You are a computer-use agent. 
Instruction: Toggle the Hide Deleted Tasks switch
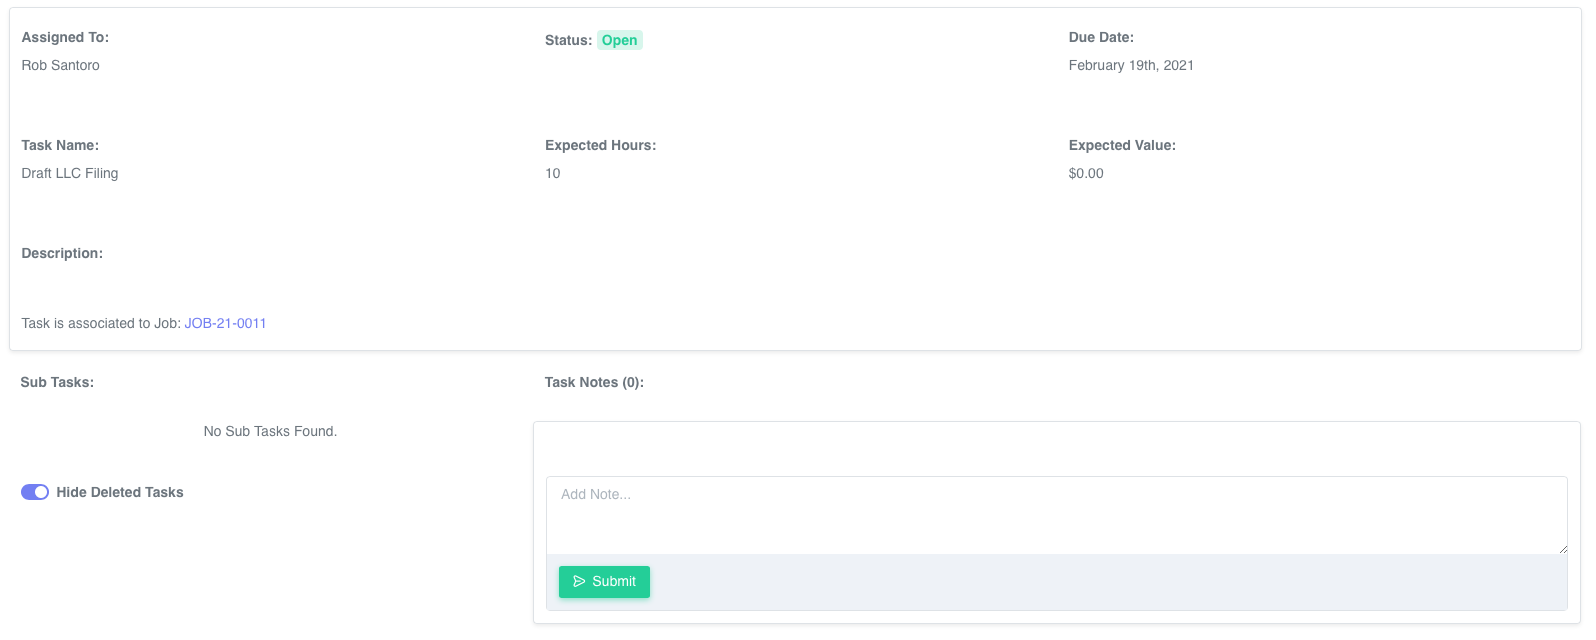point(35,492)
